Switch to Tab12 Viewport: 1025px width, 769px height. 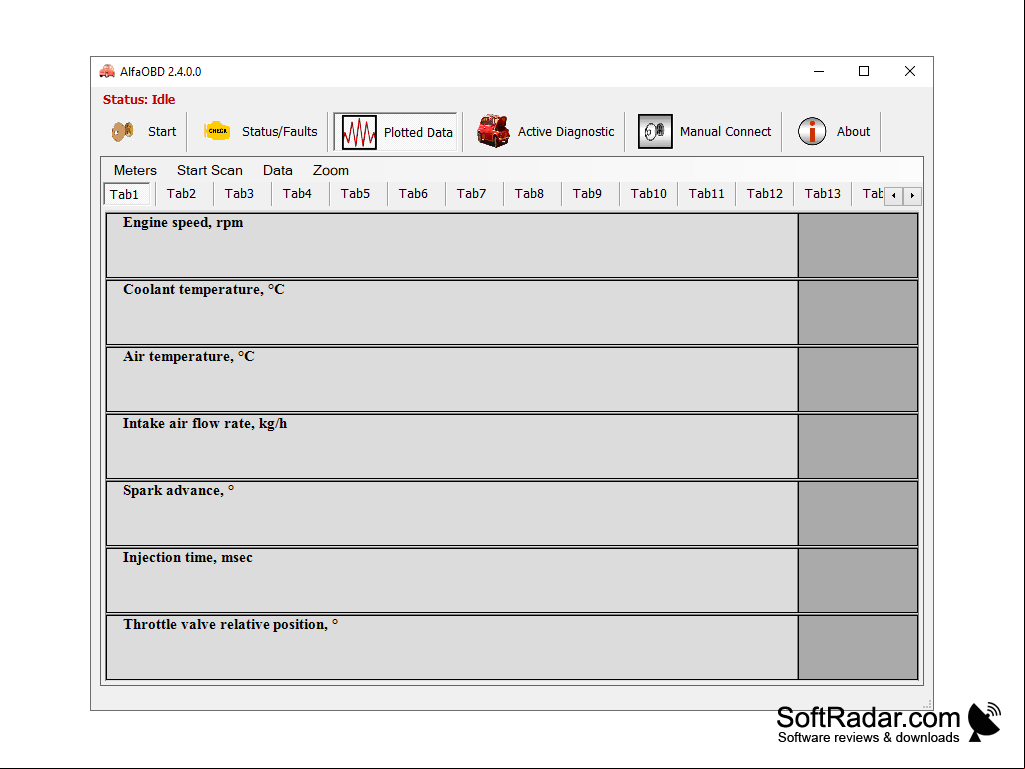tap(765, 194)
